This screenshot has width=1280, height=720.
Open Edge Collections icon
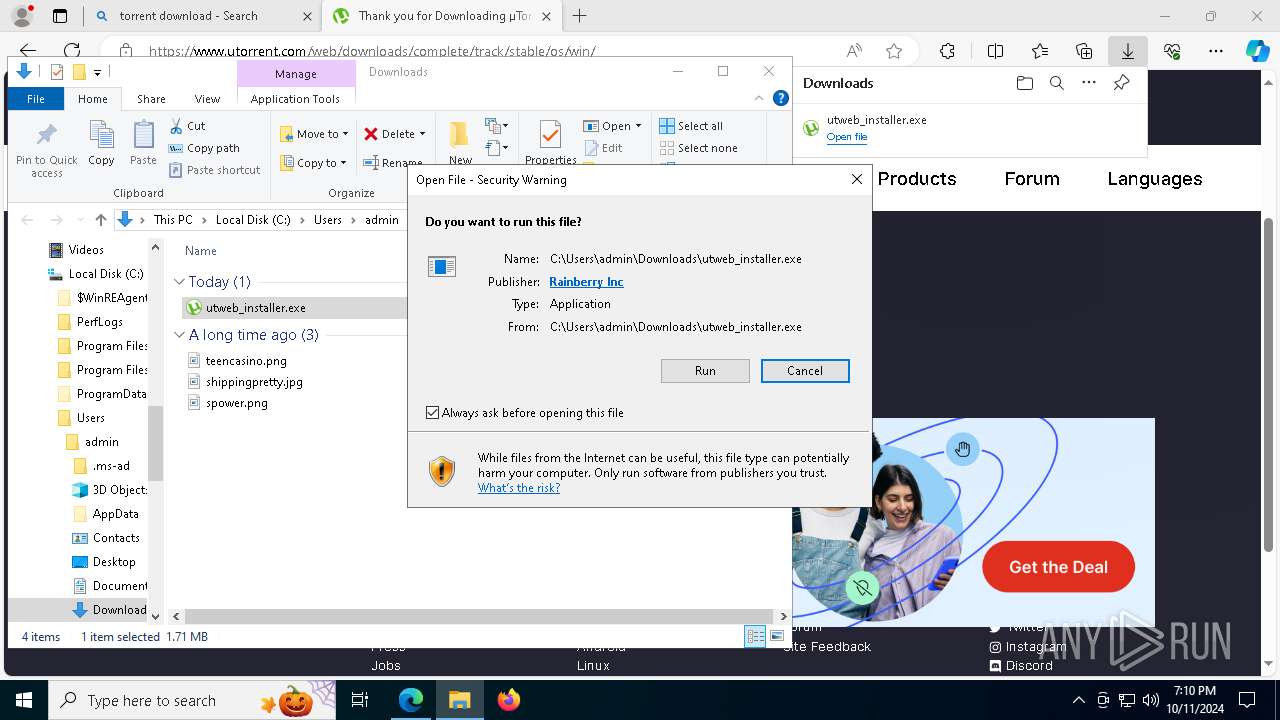coord(1084,51)
